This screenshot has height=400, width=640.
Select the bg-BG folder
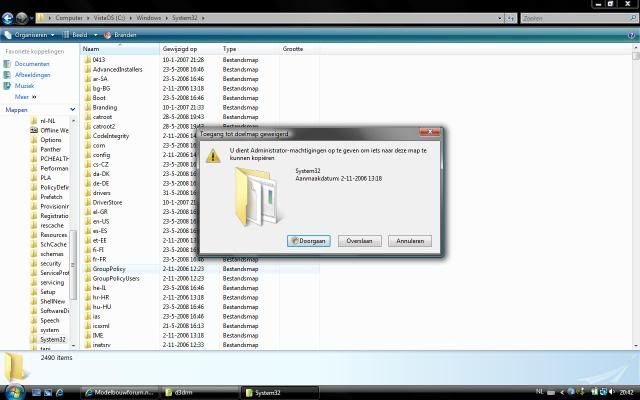click(101, 89)
